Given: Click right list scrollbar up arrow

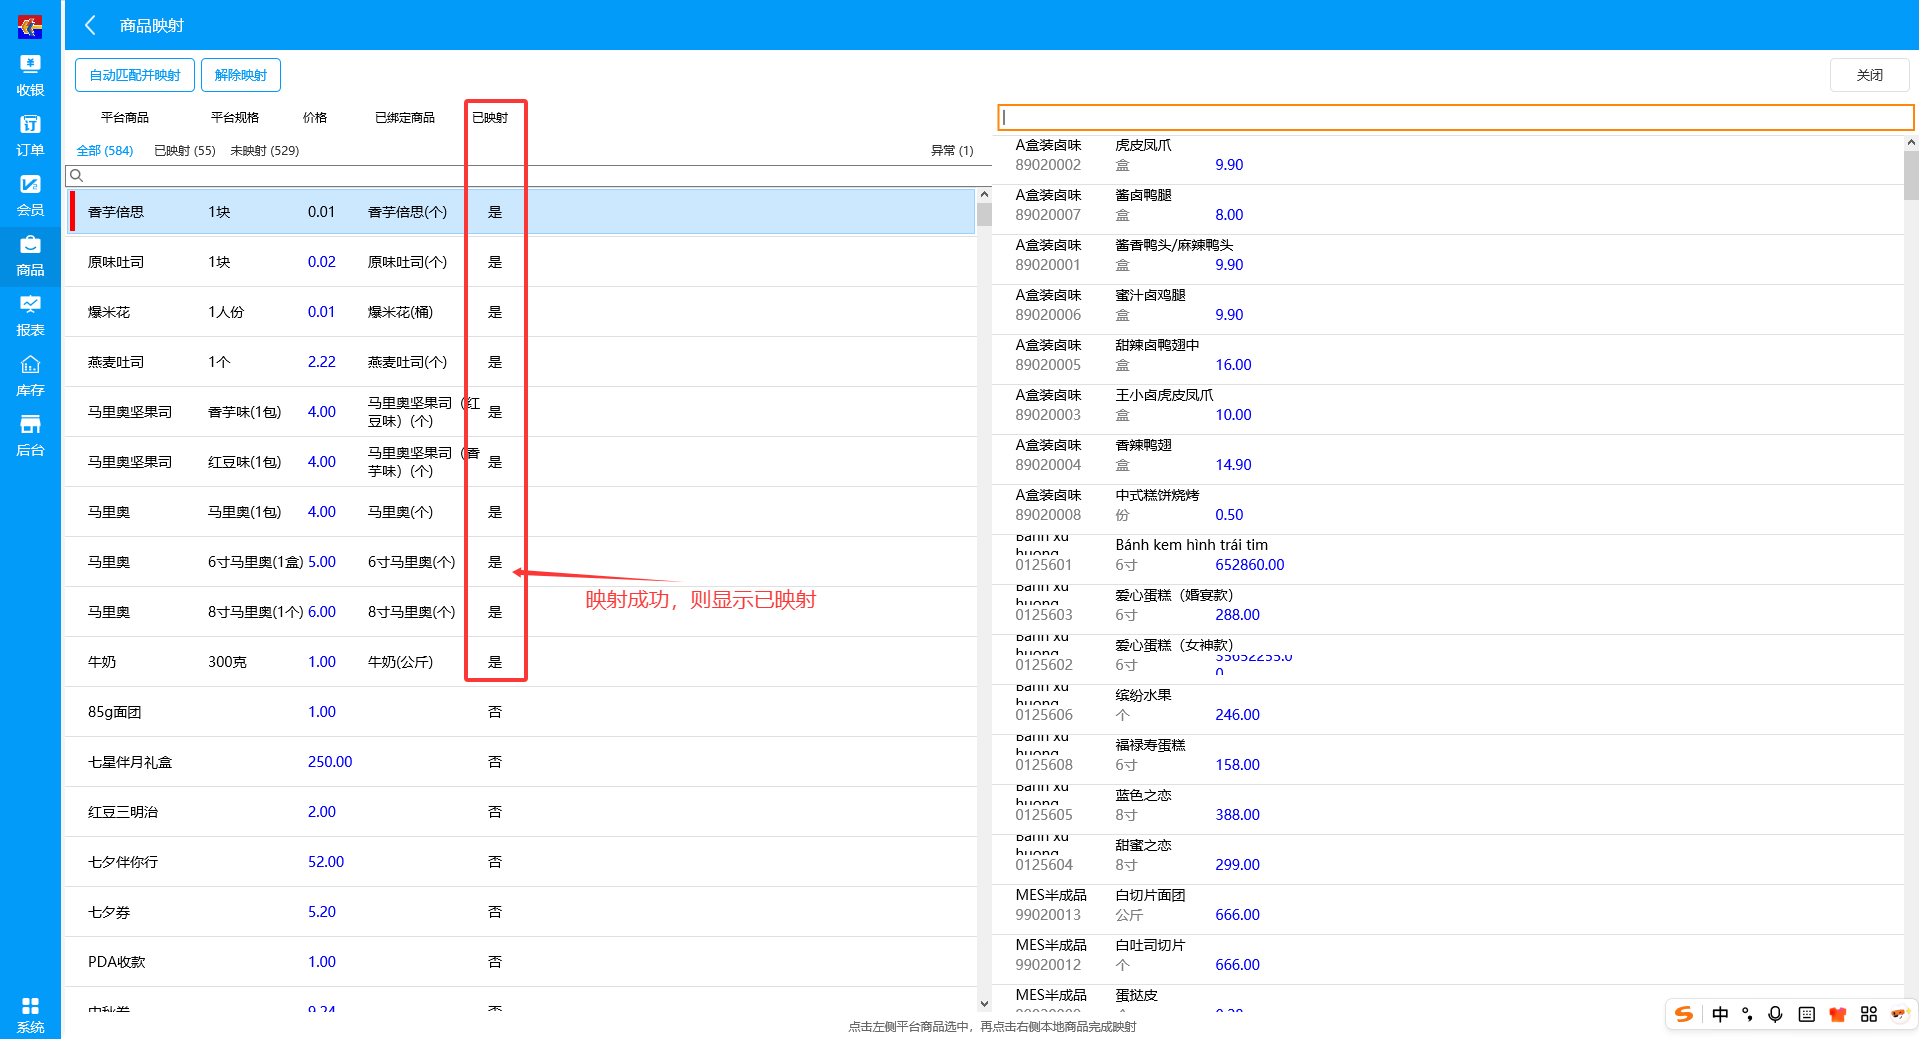Looking at the screenshot, I should click(x=1911, y=143).
